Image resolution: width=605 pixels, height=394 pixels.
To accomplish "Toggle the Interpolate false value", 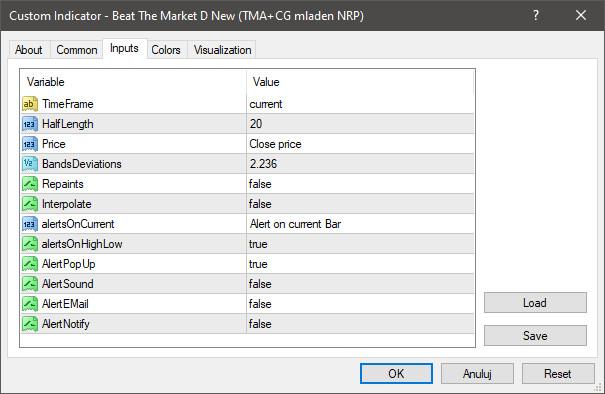I will click(360, 204).
